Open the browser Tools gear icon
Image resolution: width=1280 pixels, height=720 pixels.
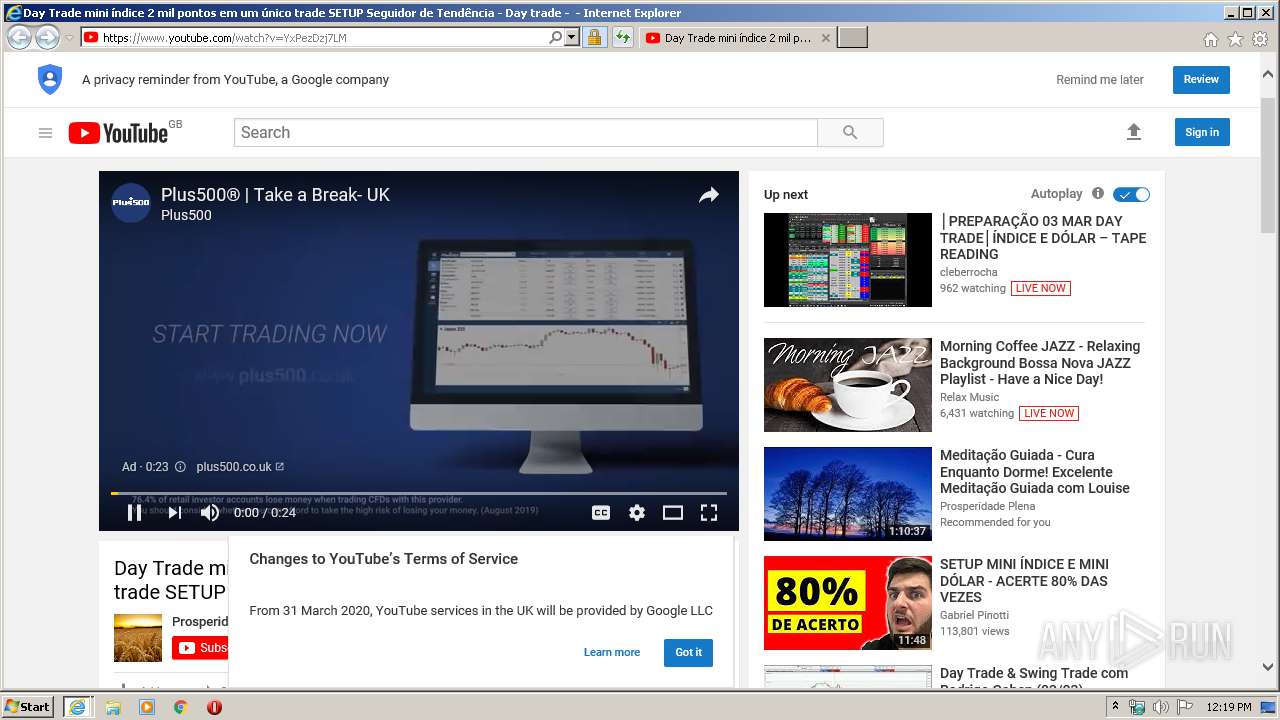coord(1260,39)
